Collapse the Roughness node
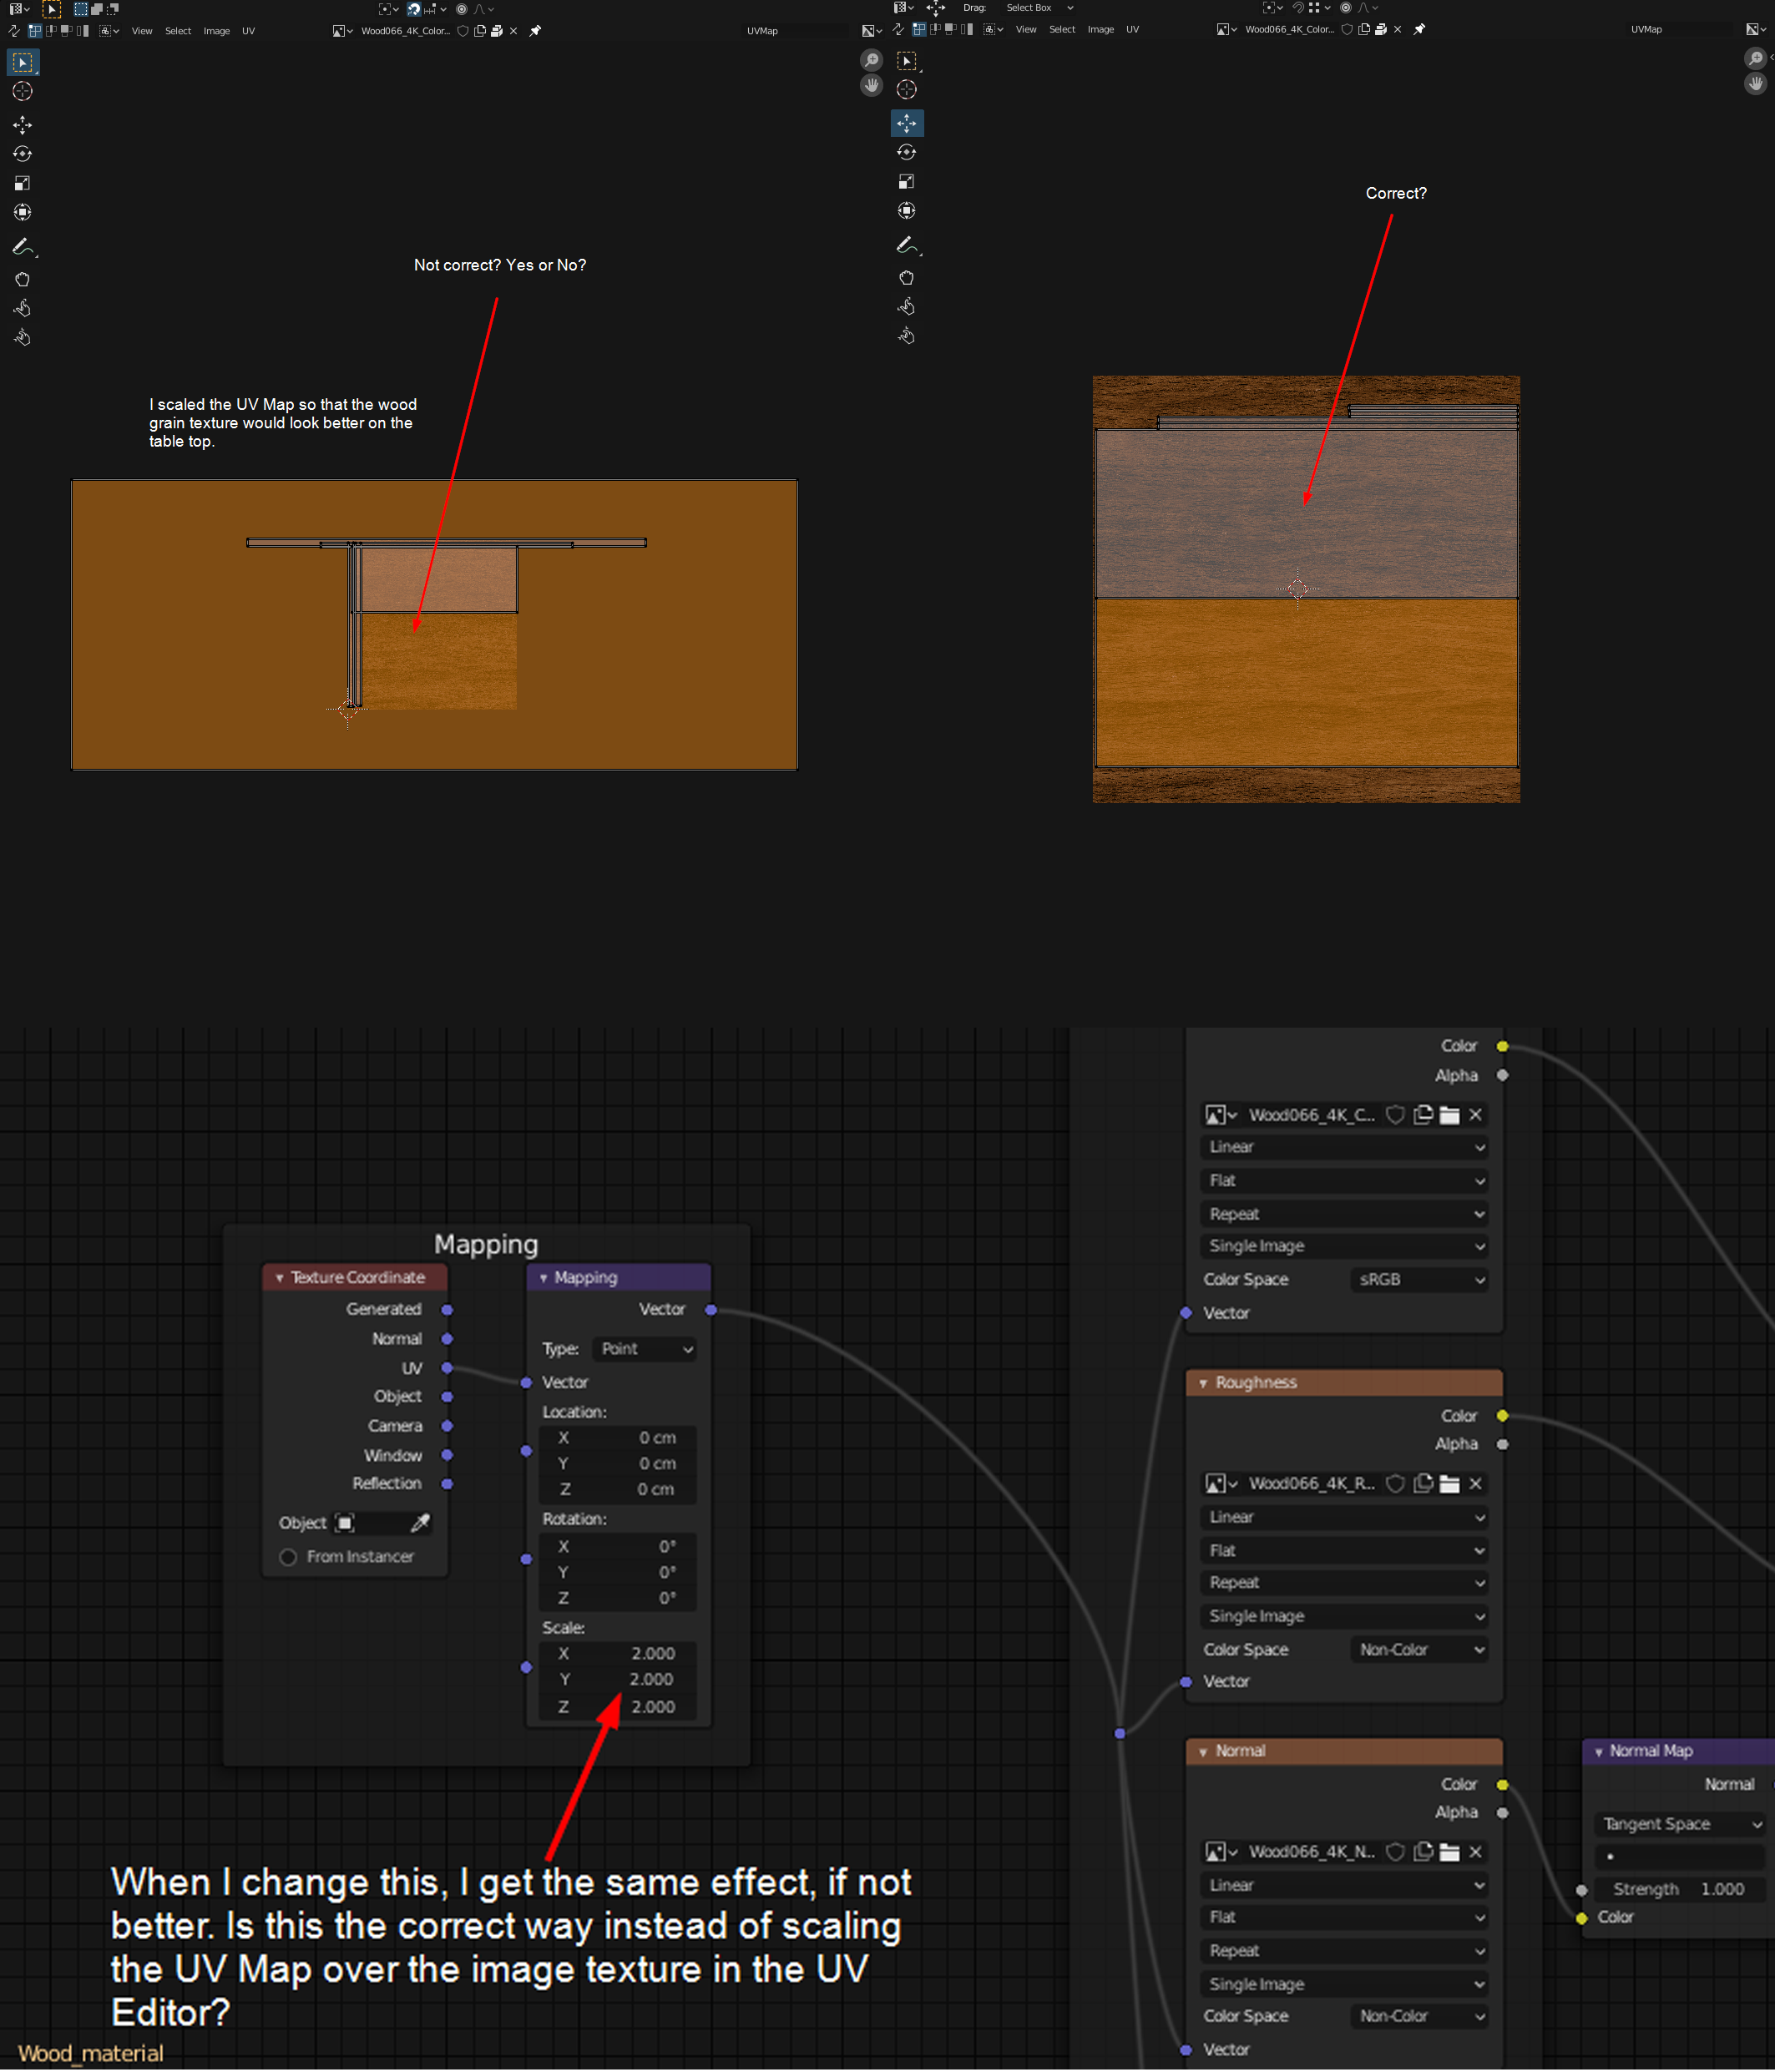Viewport: 1775px width, 2072px height. (1205, 1383)
